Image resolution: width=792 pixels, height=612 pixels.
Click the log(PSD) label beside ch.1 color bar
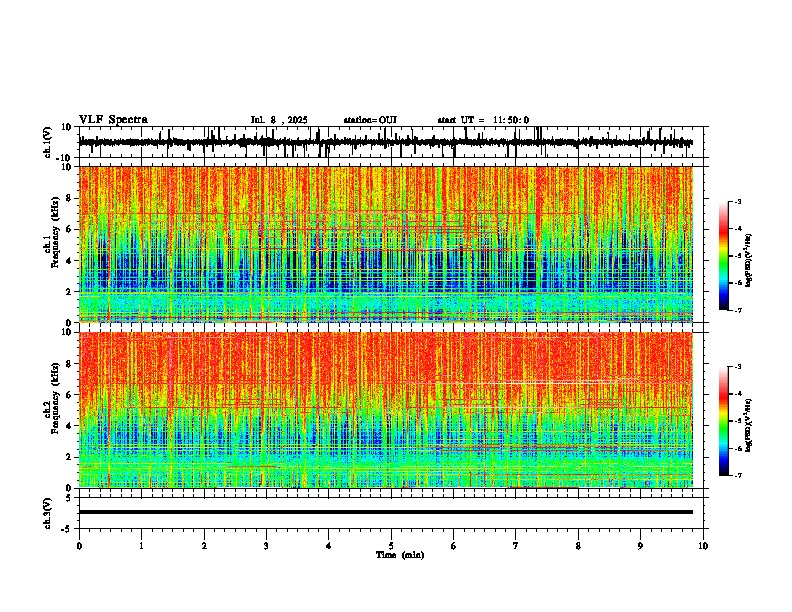(749, 261)
